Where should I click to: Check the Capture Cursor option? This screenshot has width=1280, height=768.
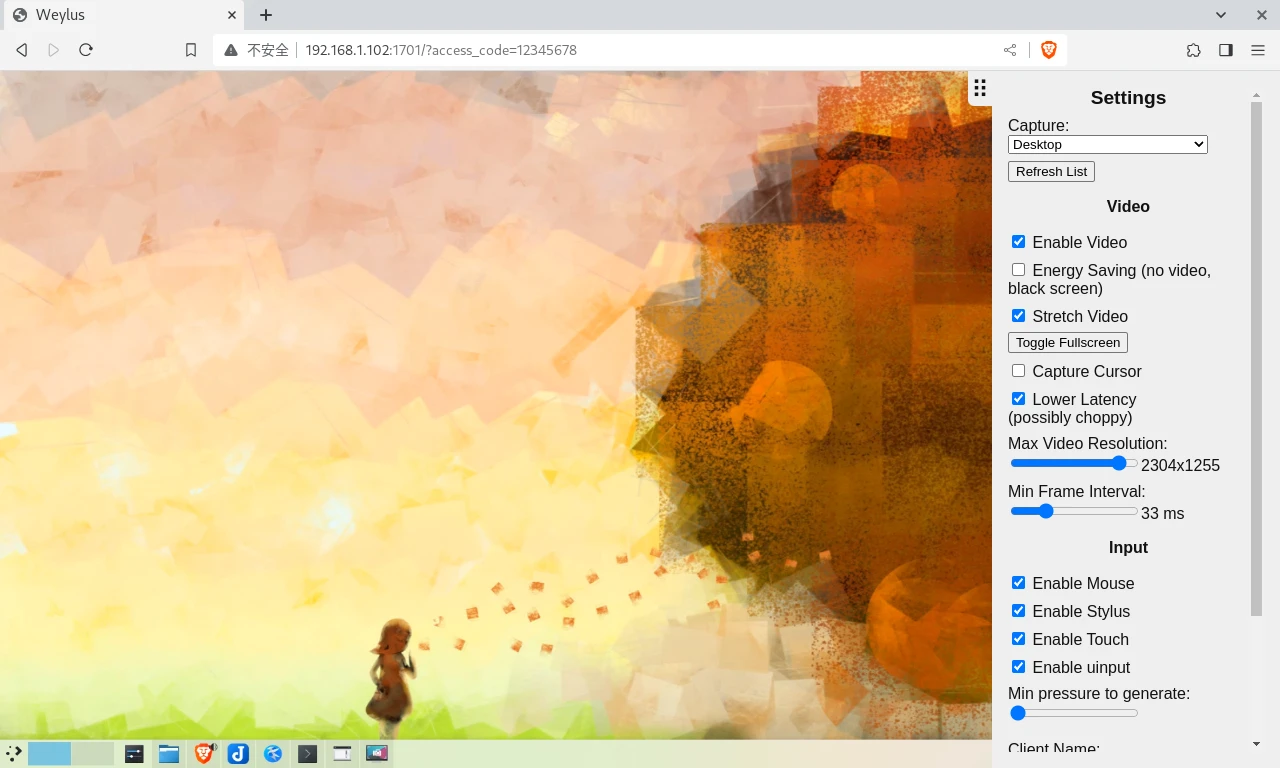coord(1018,371)
